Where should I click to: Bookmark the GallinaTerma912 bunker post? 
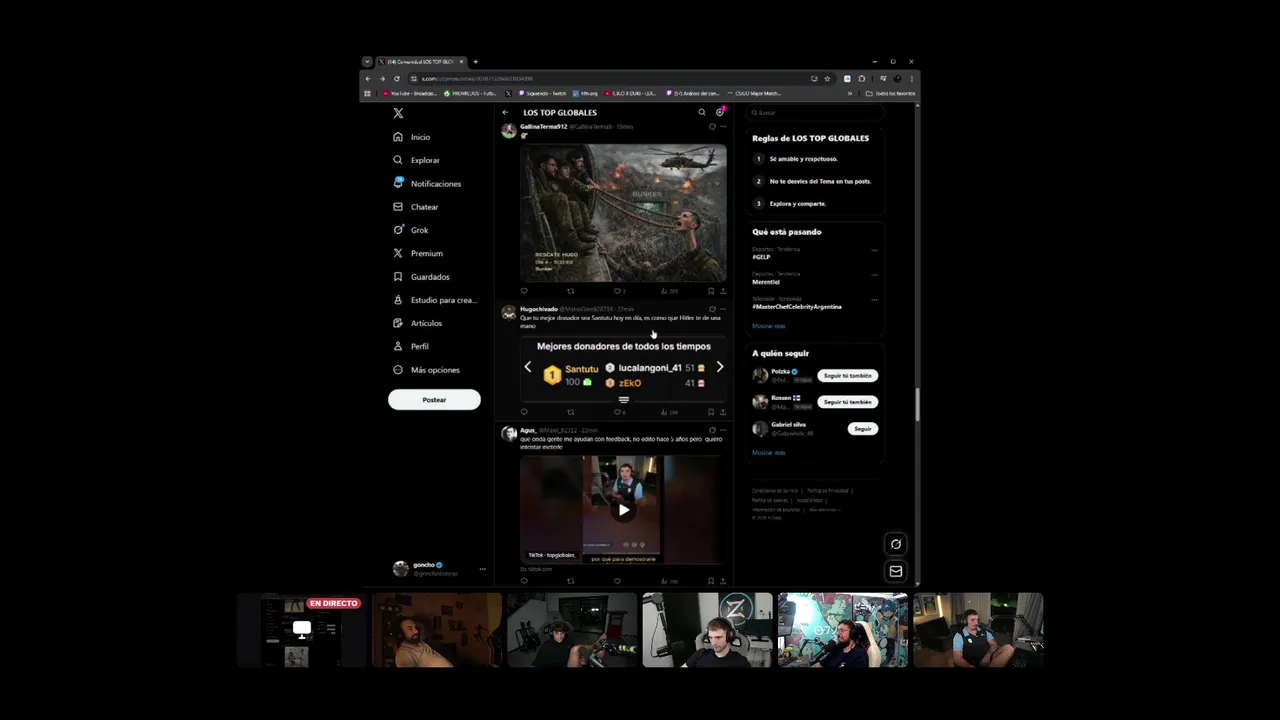711,291
